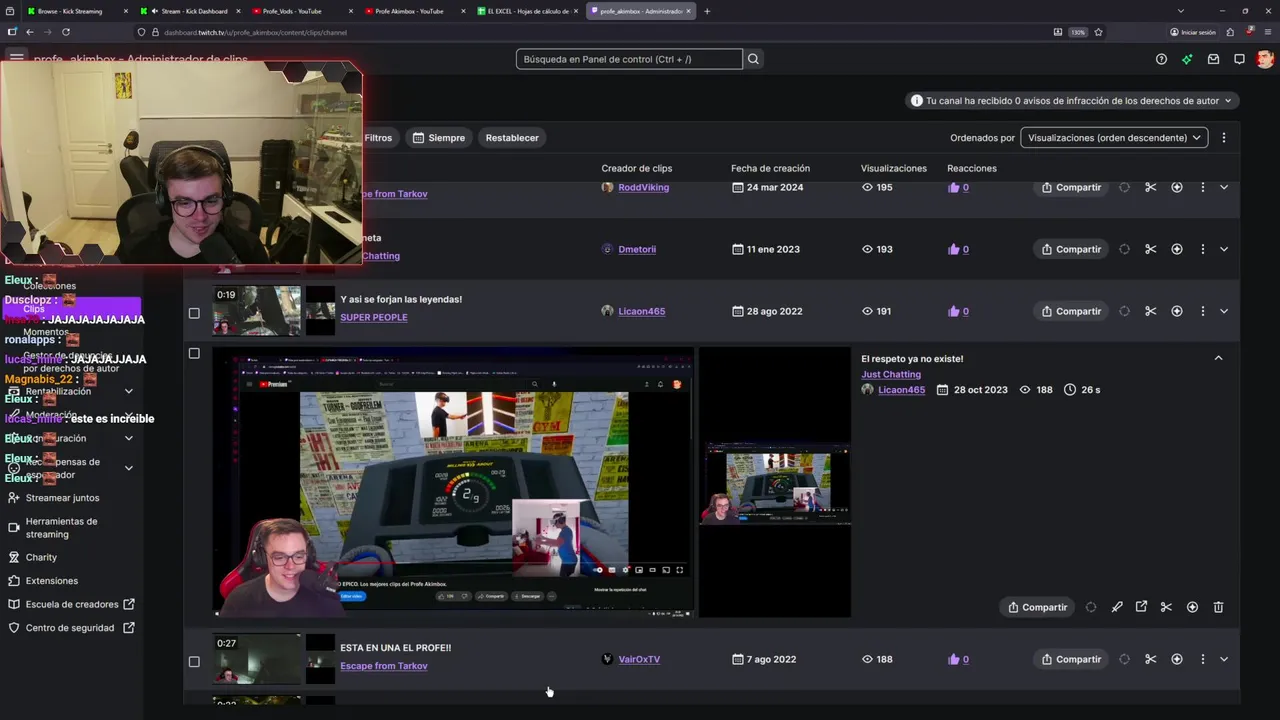Select checkbox for expanded 'El respeto ya no existe!' clip
The height and width of the screenshot is (720, 1280).
(194, 353)
